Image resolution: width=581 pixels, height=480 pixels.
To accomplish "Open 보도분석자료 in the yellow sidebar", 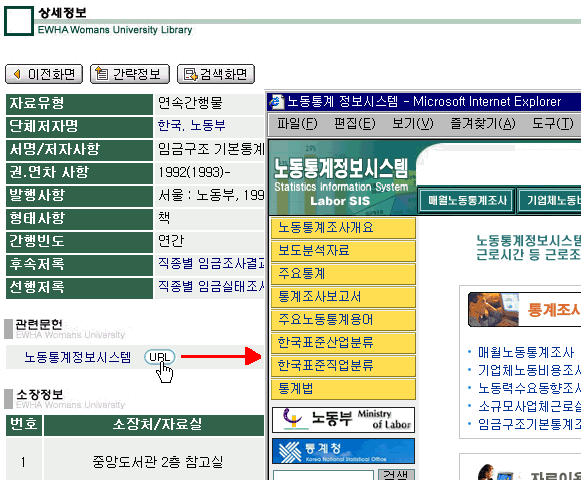I will point(343,251).
